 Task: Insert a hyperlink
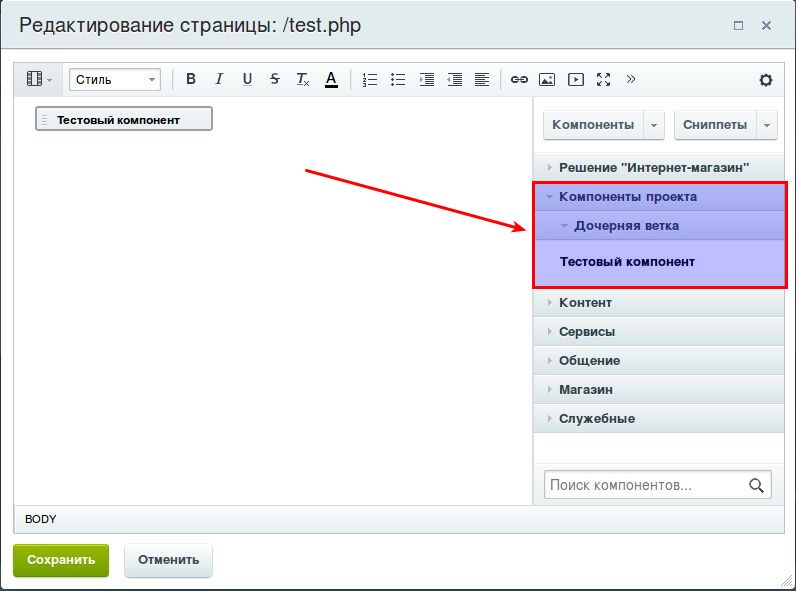tap(519, 79)
